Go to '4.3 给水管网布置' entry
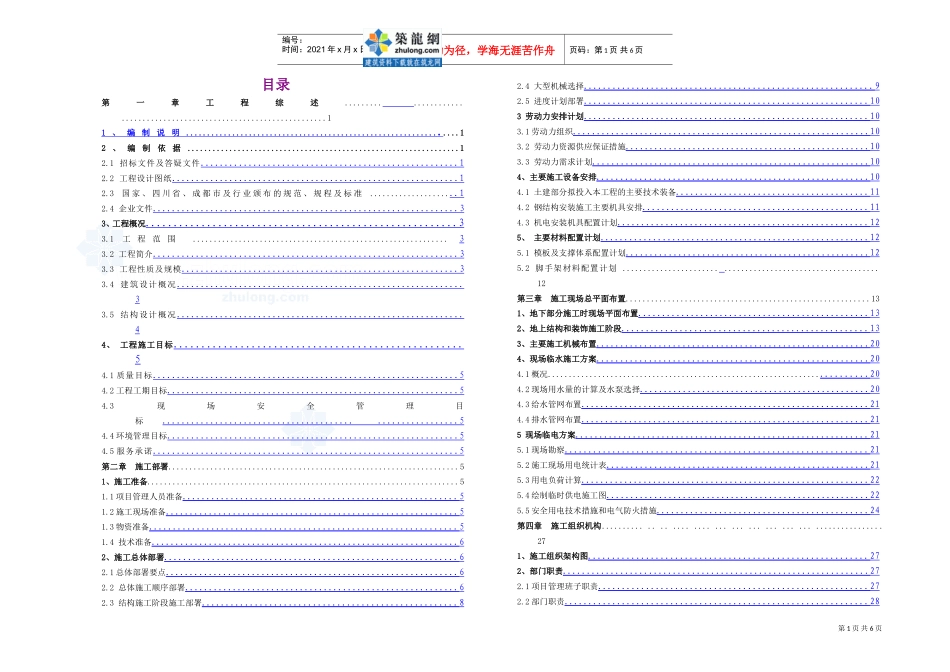 tap(698, 404)
